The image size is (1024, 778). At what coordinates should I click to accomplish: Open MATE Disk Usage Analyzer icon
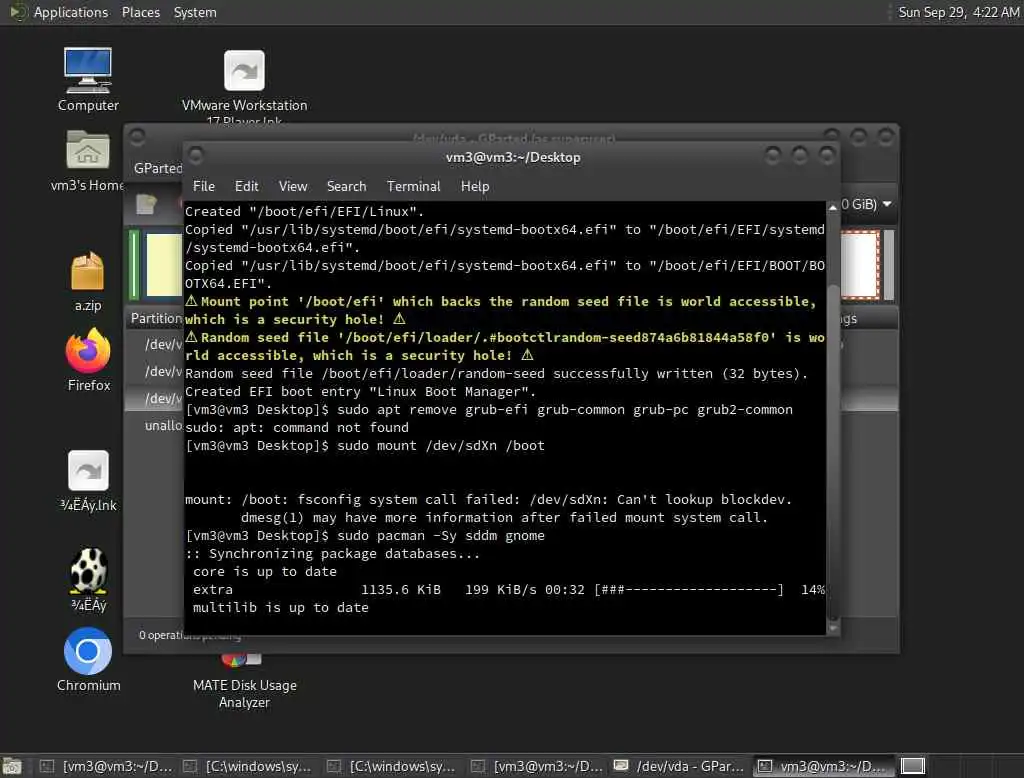click(244, 683)
